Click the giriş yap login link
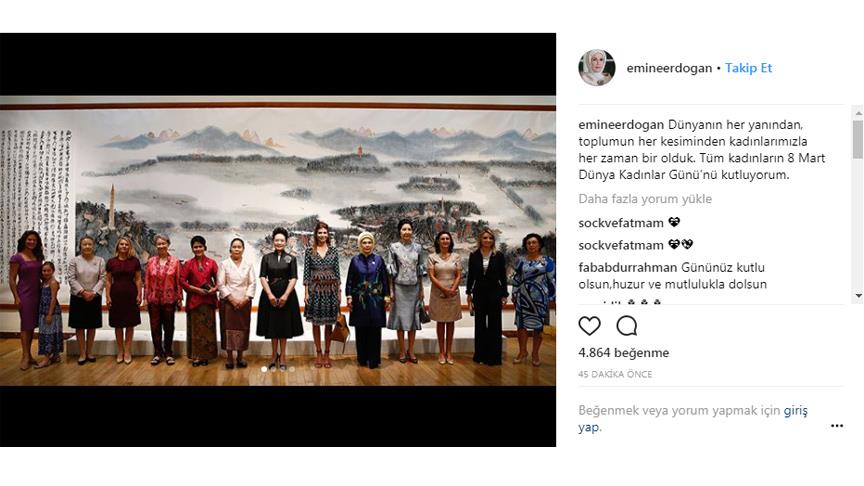 tap(693, 419)
